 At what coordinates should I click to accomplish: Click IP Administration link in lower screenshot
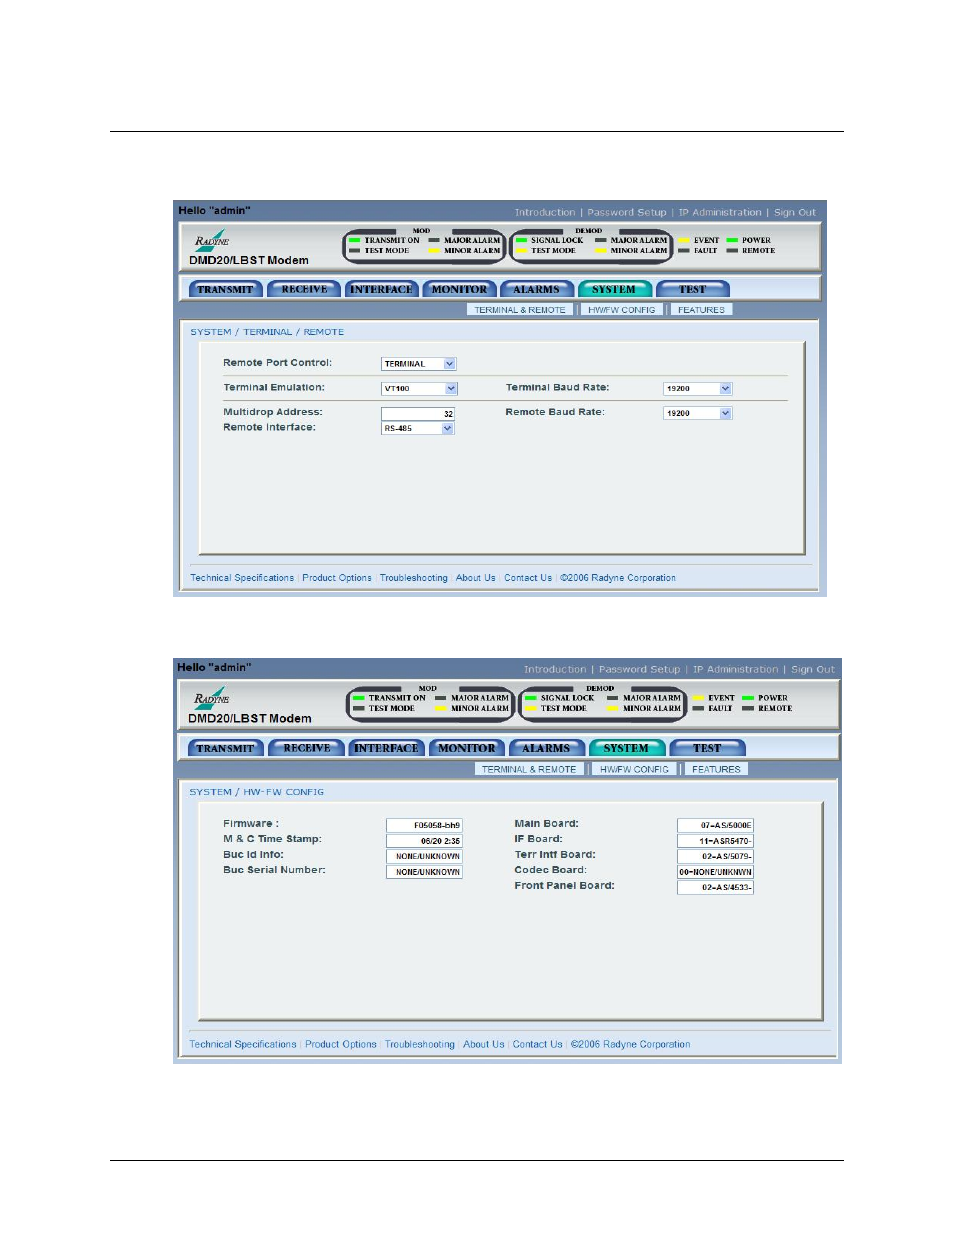tap(735, 670)
